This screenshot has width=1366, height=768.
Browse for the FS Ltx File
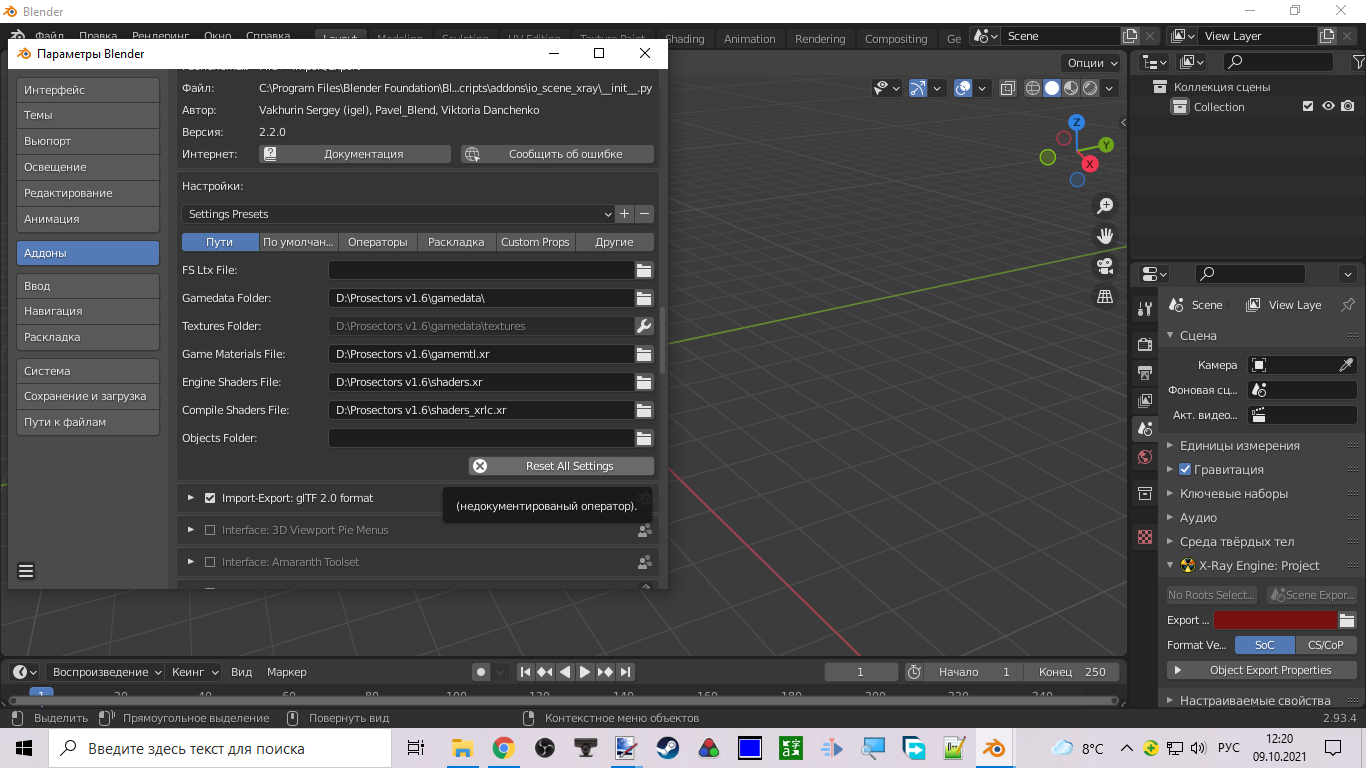tap(644, 270)
